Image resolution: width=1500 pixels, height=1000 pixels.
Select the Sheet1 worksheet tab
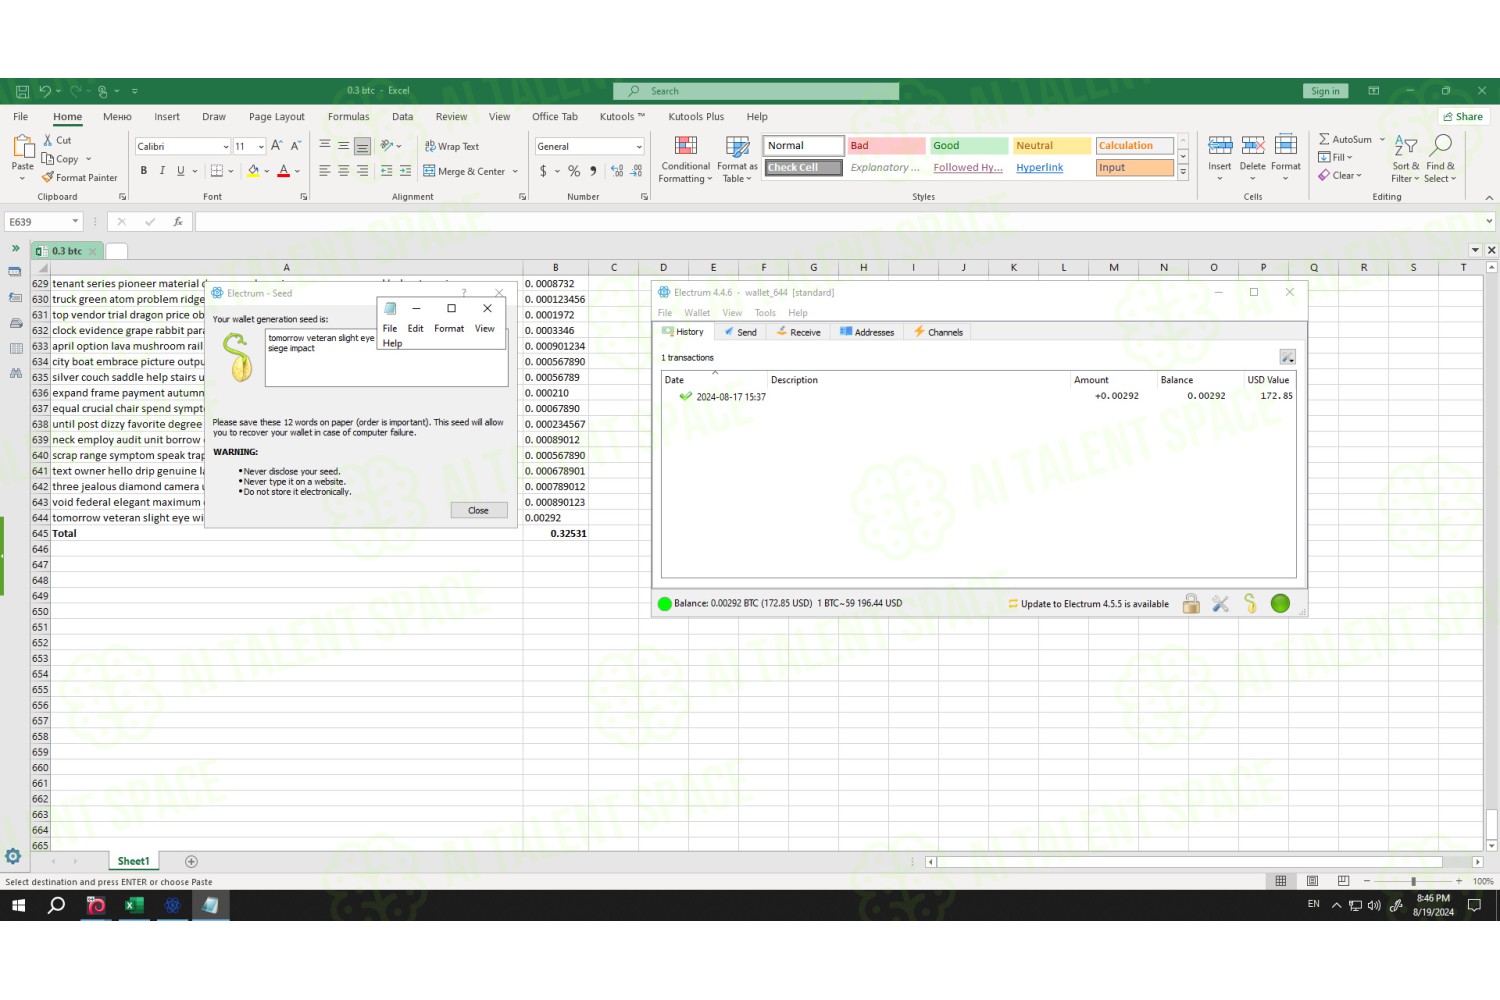pyautogui.click(x=133, y=861)
